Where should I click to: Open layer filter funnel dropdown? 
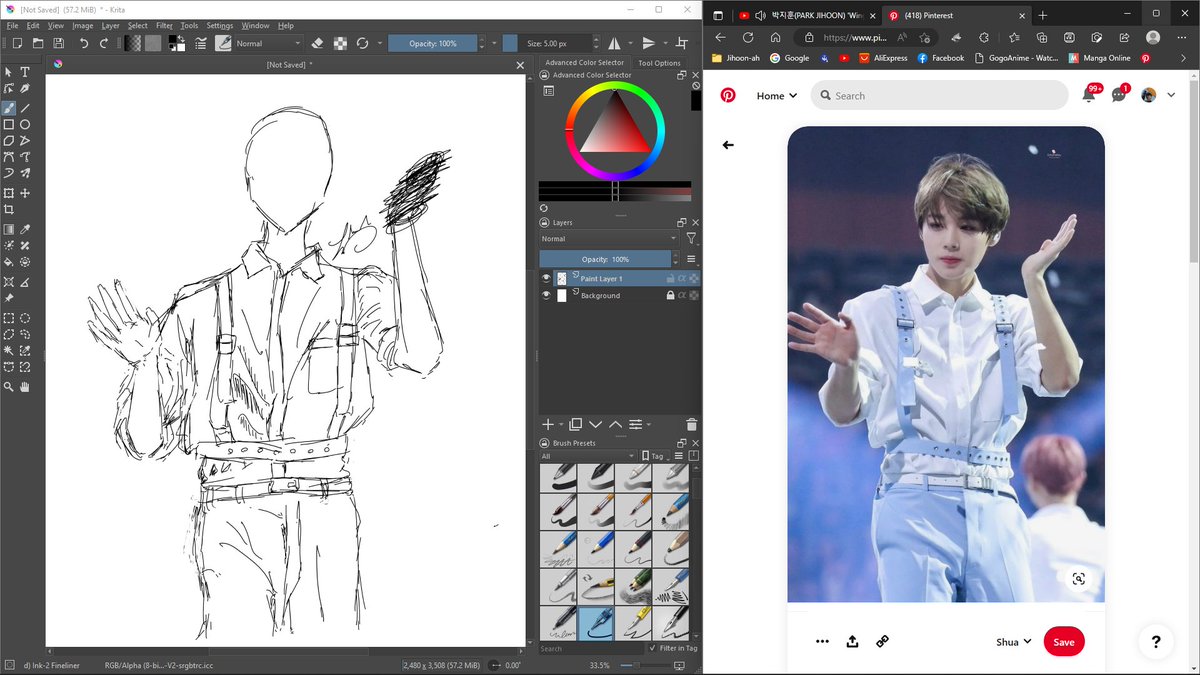(x=691, y=239)
